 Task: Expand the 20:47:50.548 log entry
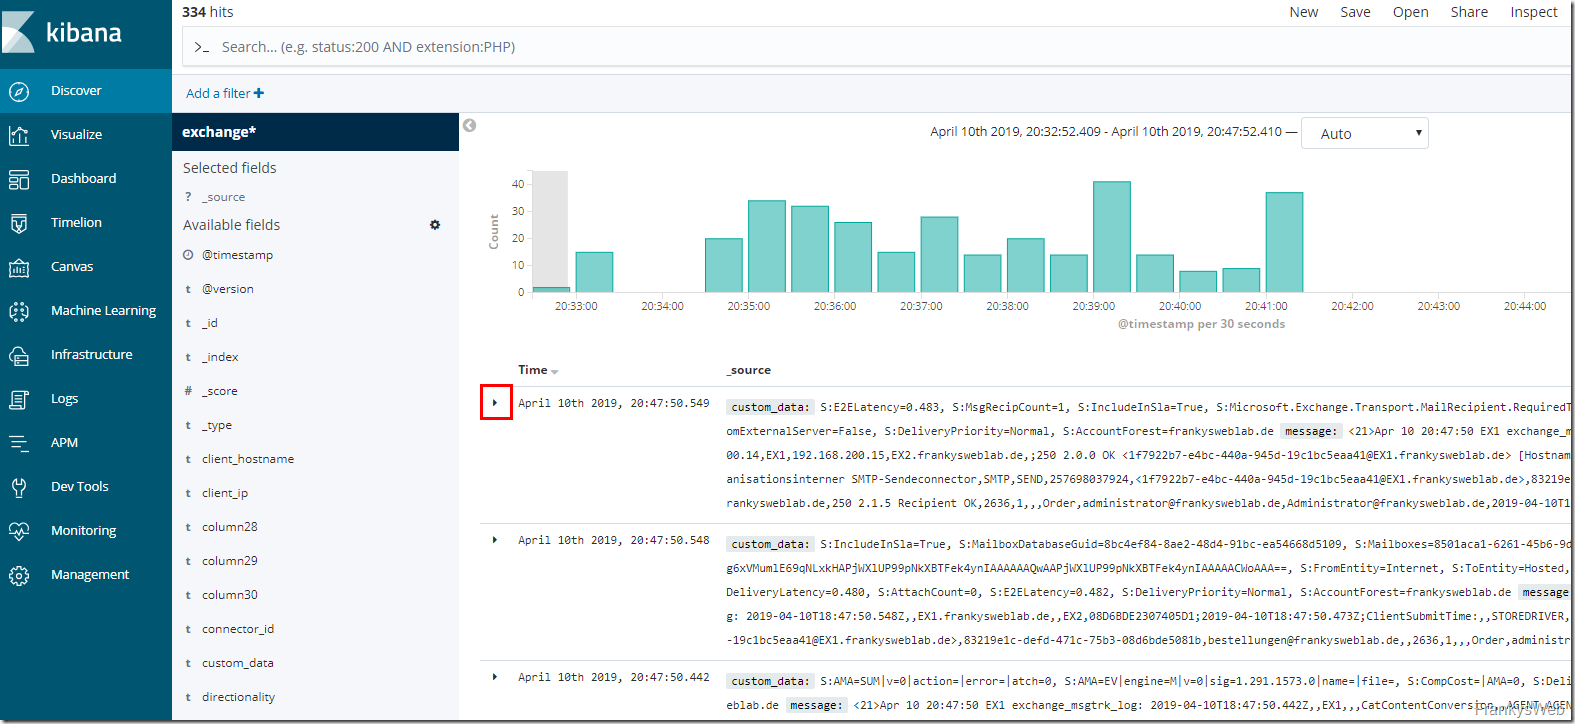point(495,540)
